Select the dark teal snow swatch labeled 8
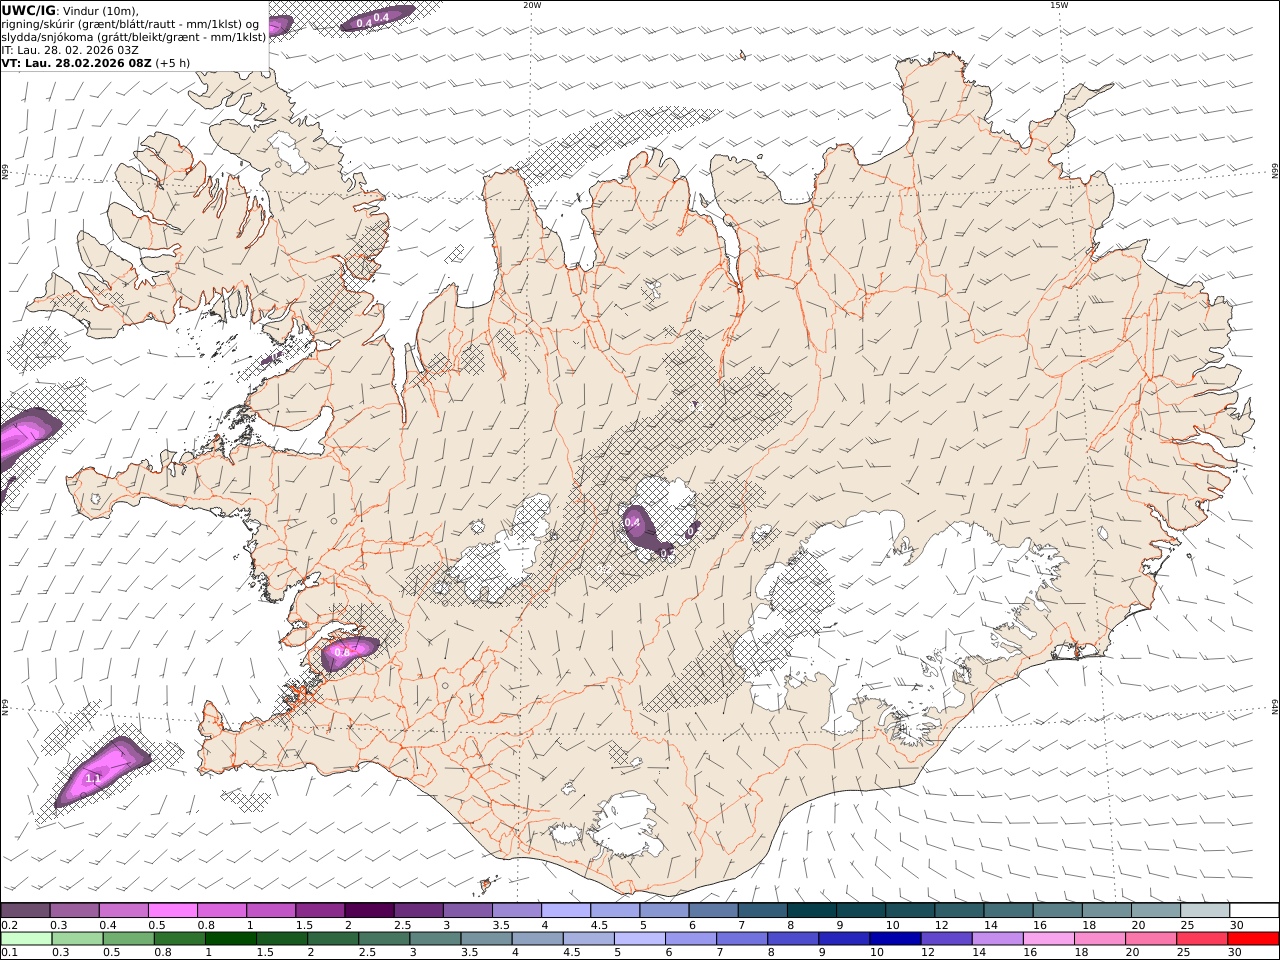This screenshot has height=960, width=1280. 812,910
